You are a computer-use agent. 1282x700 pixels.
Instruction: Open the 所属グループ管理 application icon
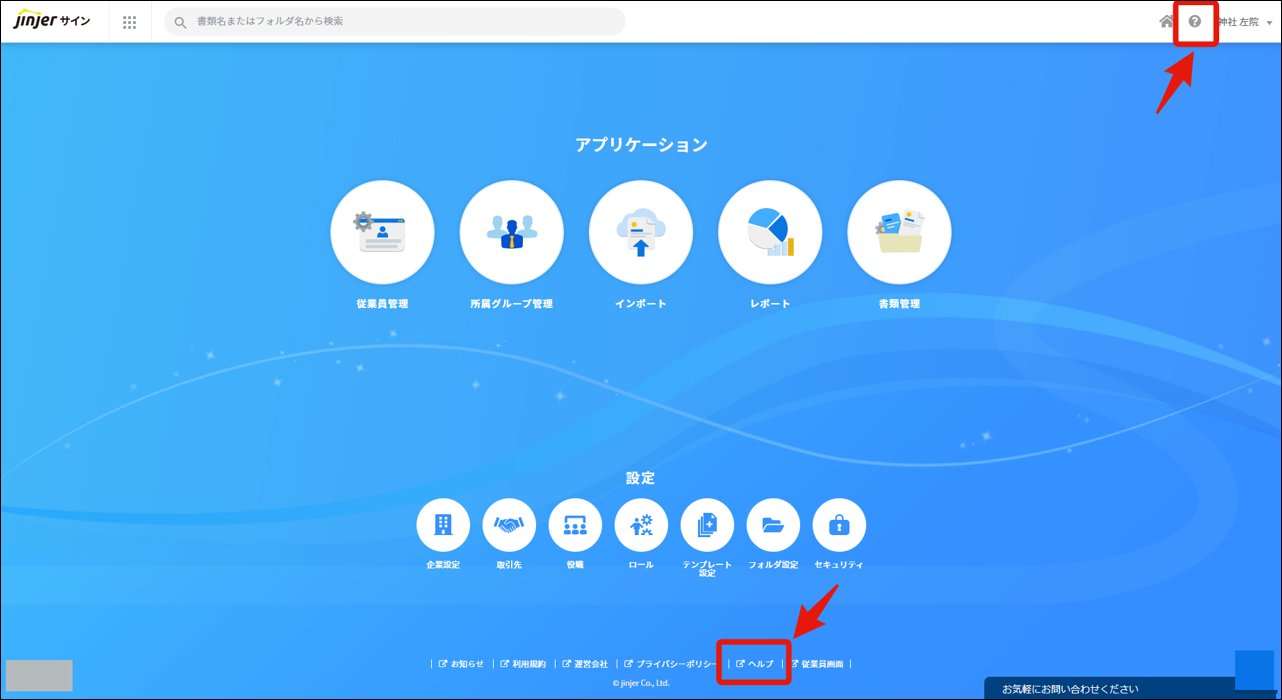click(x=511, y=233)
